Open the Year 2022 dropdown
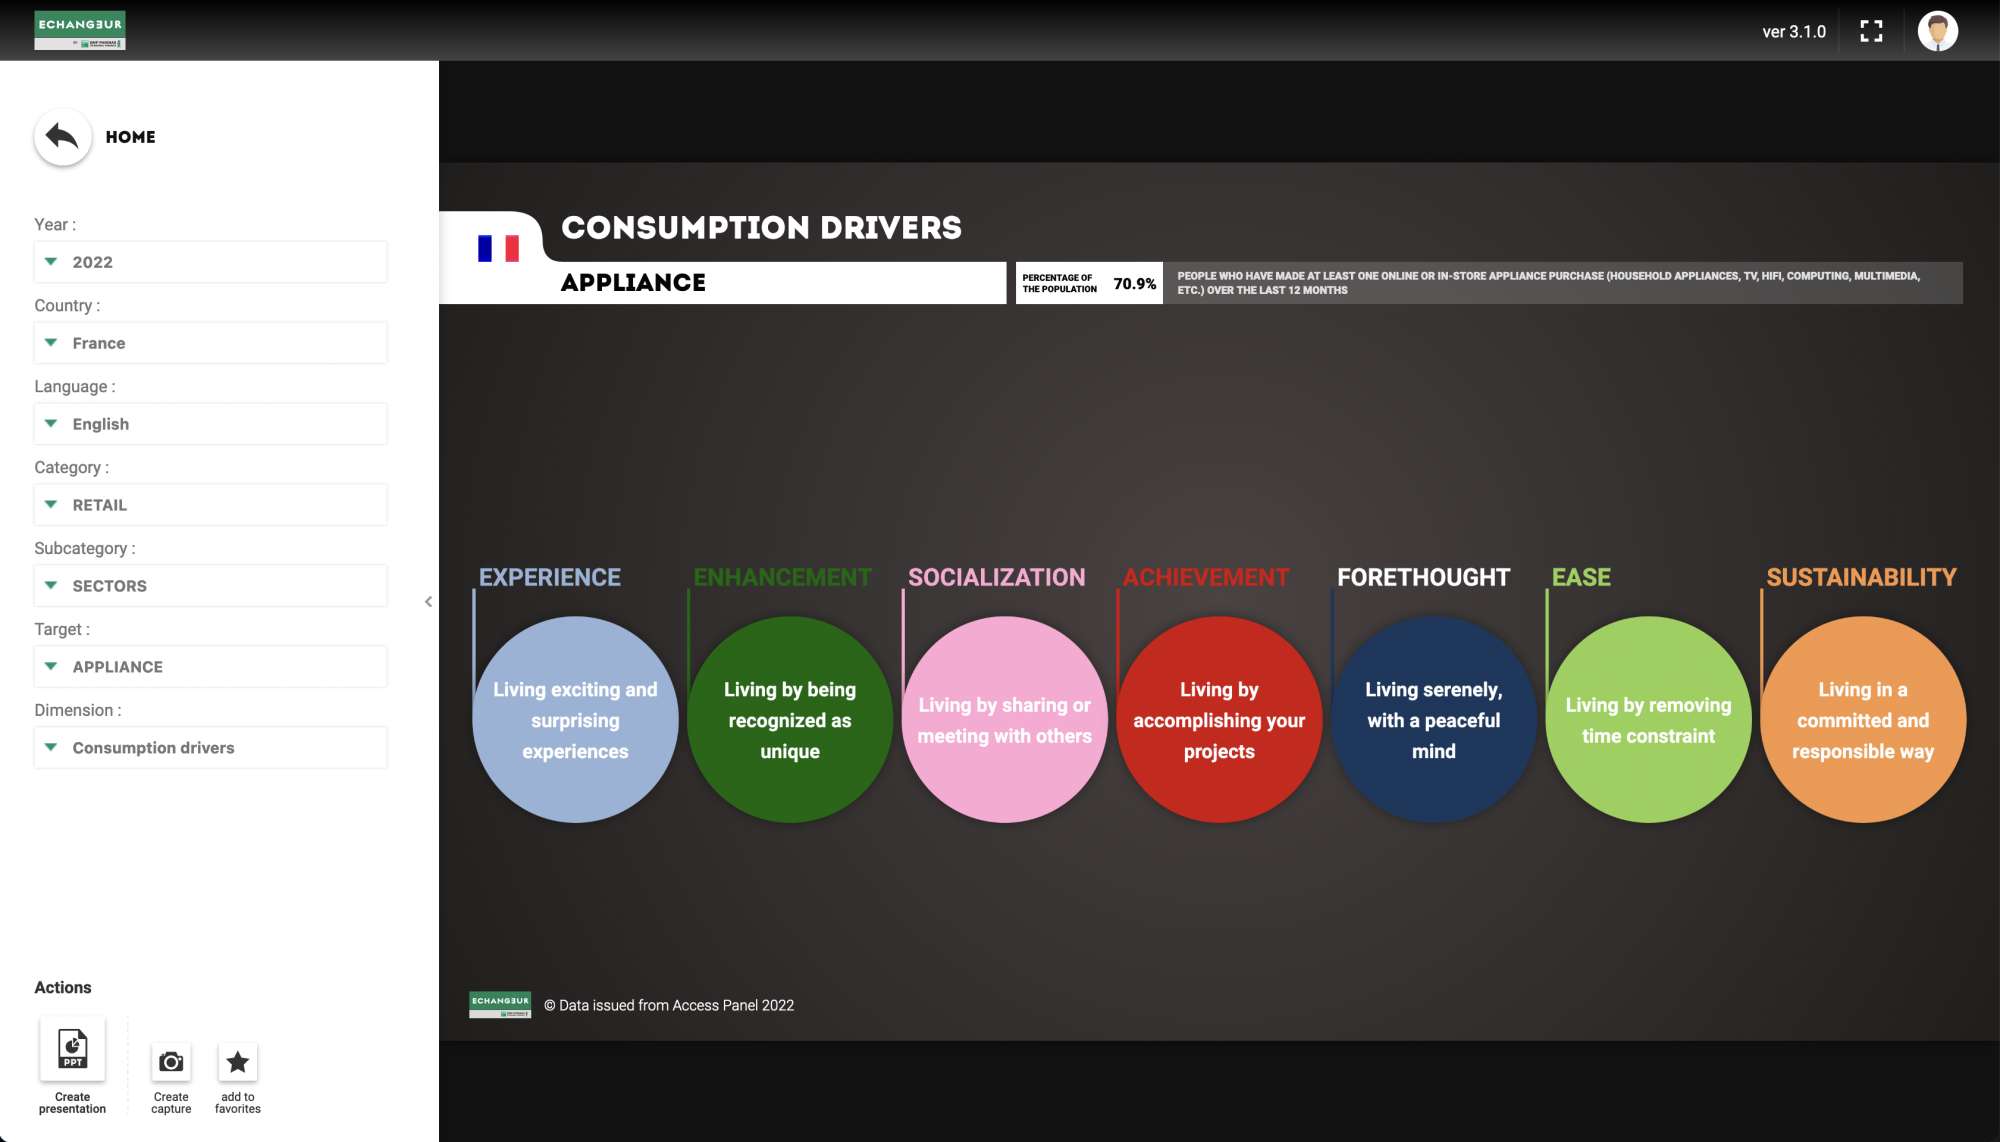Viewport: 2000px width, 1142px height. (210, 262)
